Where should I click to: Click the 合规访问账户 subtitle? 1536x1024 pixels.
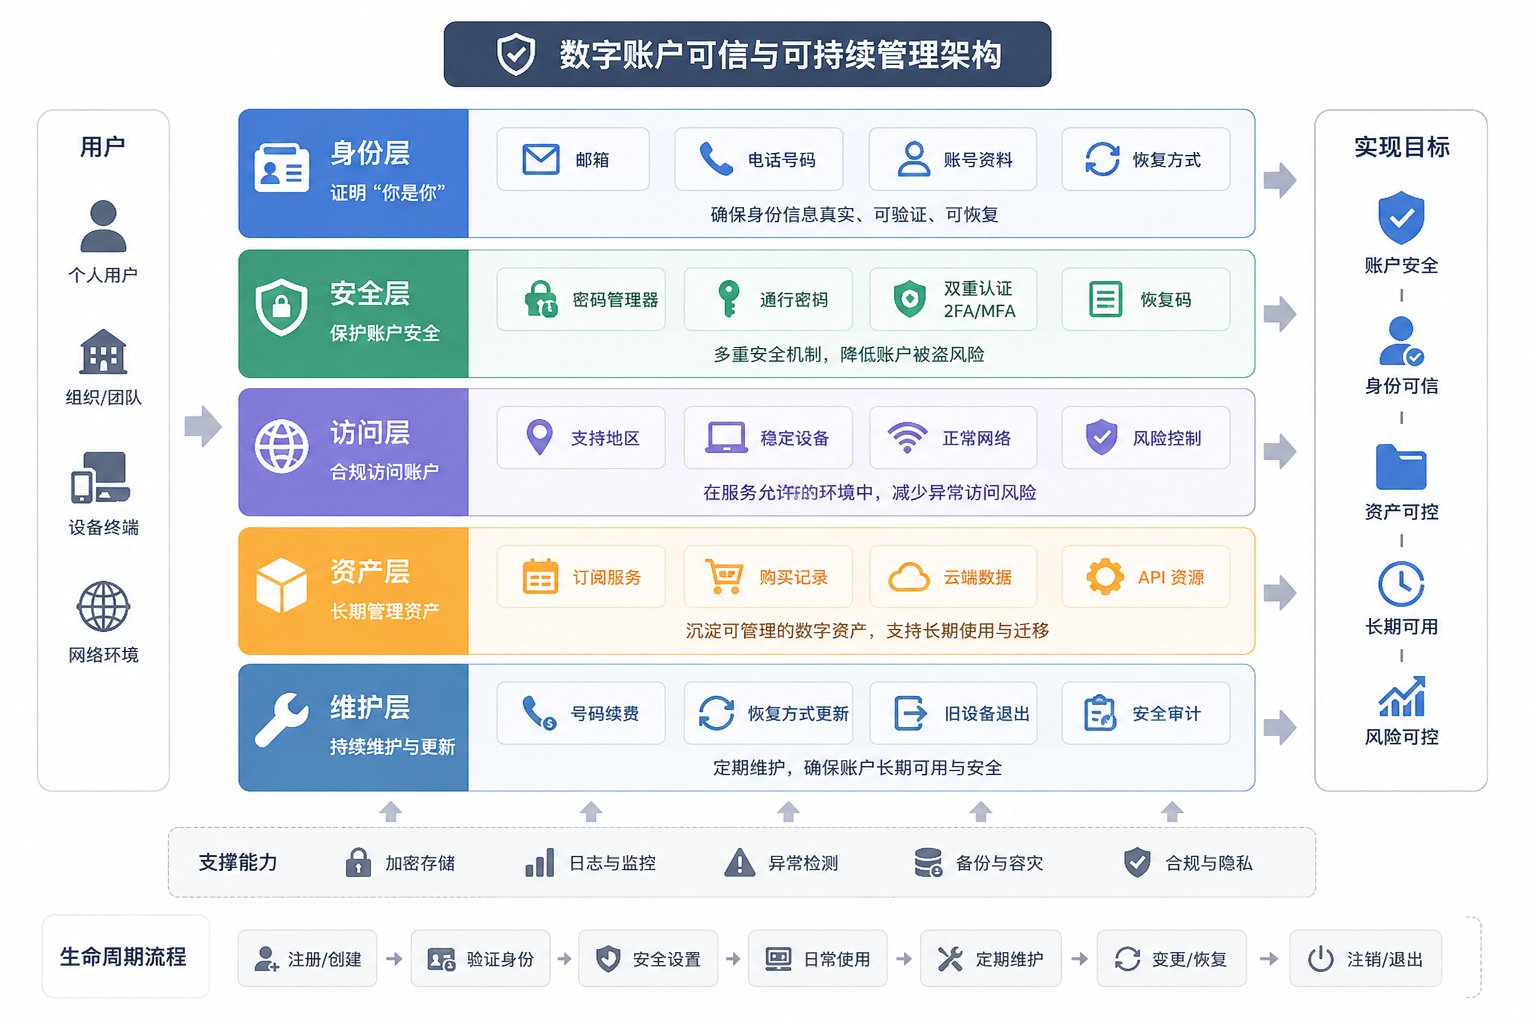coord(385,471)
